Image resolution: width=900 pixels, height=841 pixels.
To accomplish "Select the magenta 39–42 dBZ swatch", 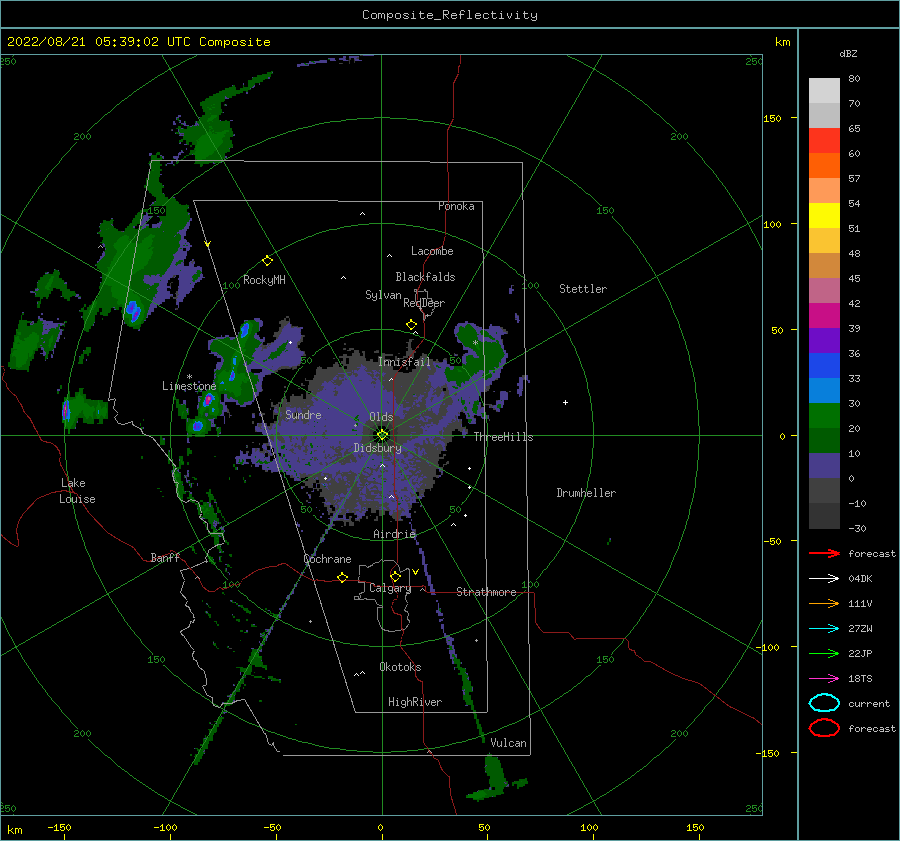I will (x=824, y=316).
